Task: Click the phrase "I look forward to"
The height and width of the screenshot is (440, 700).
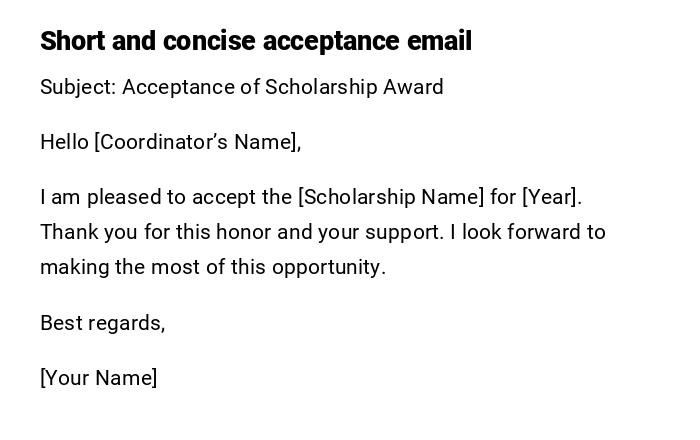Action: tap(528, 232)
